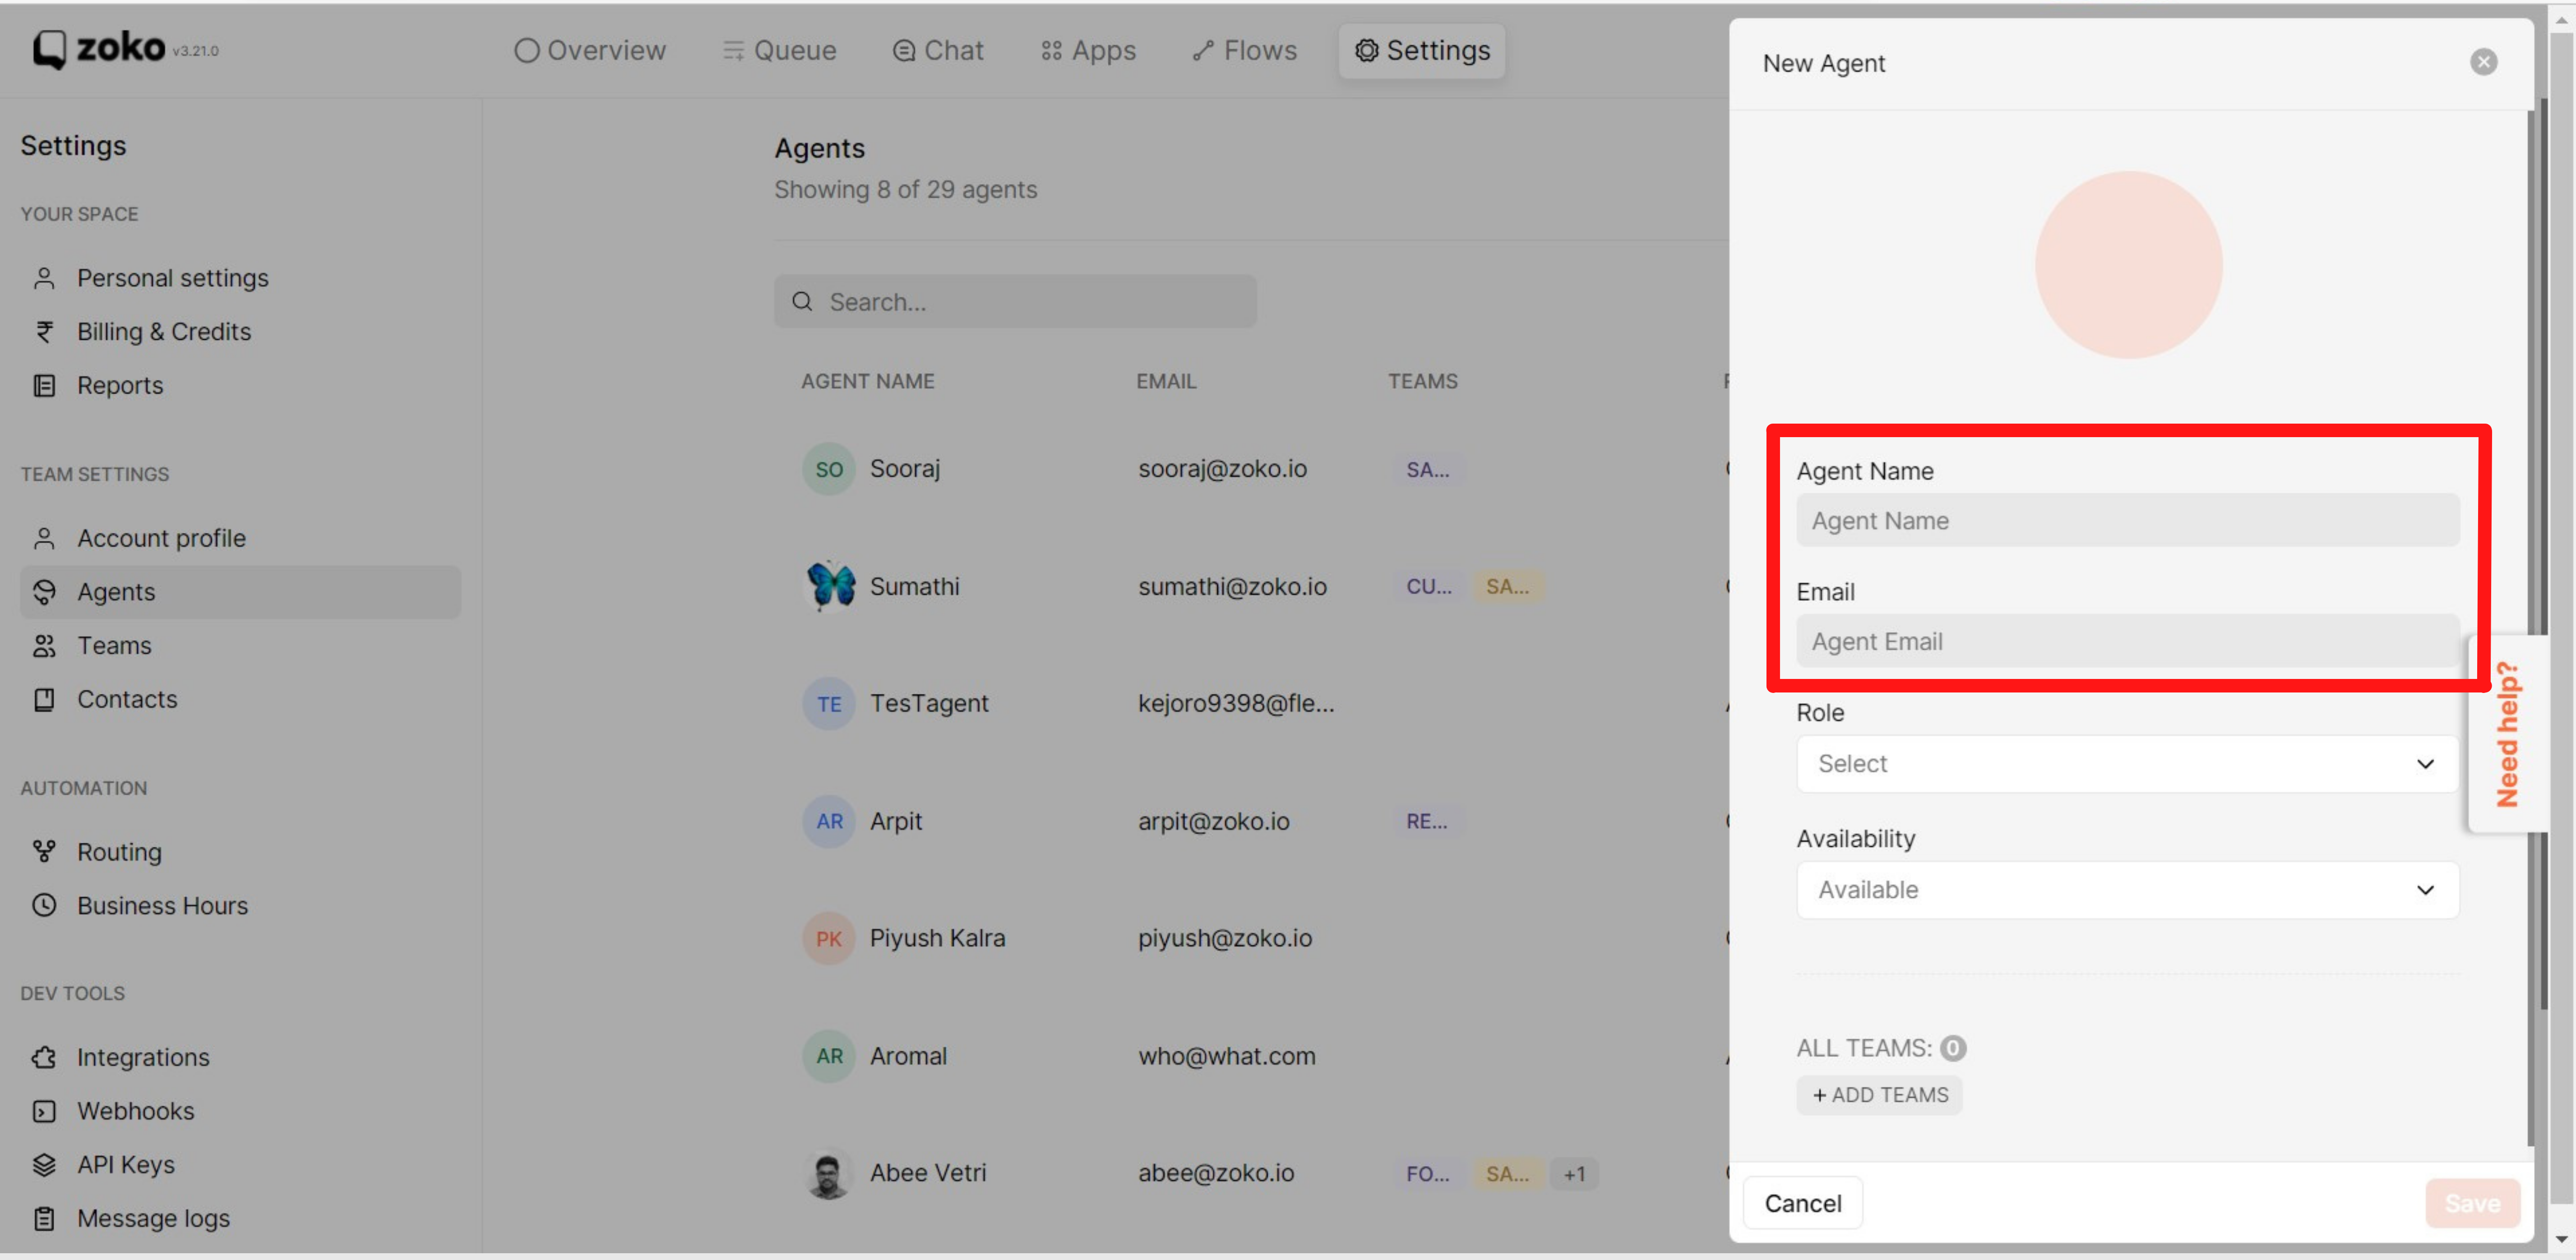This screenshot has width=2576, height=1260.
Task: Open the Availability dropdown
Action: point(2127,890)
